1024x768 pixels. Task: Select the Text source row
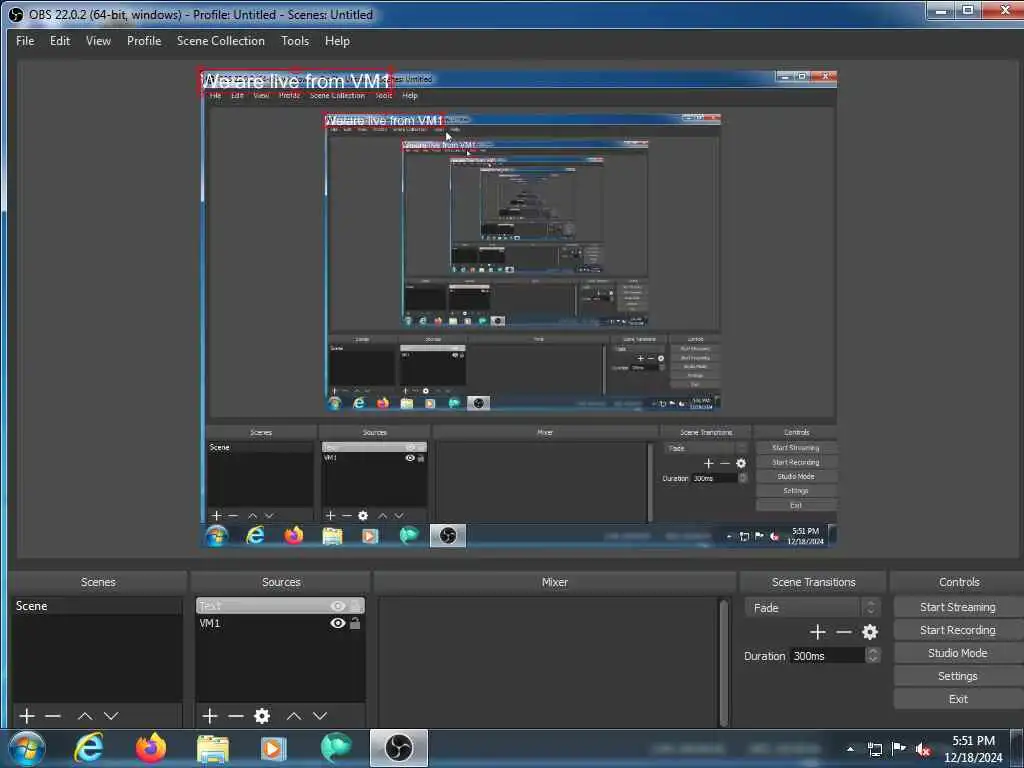(280, 606)
